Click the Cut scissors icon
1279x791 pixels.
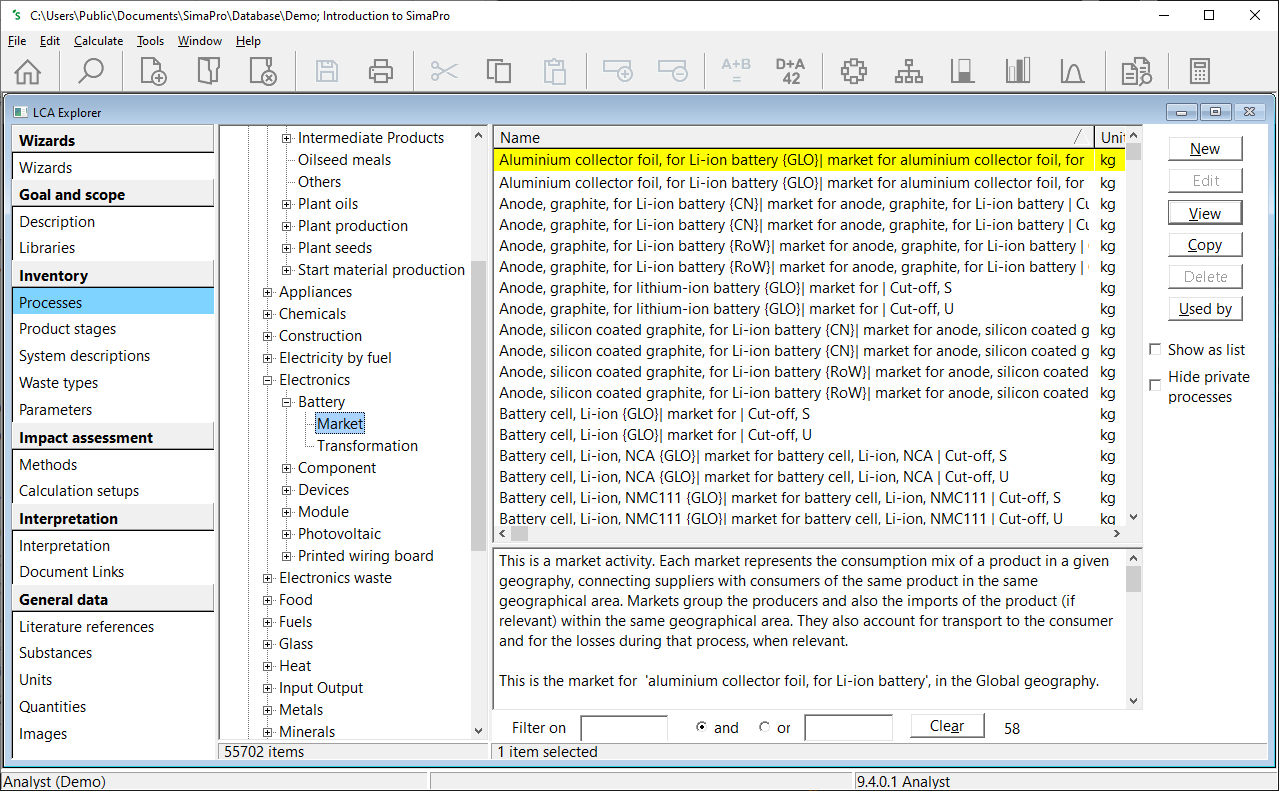444,71
